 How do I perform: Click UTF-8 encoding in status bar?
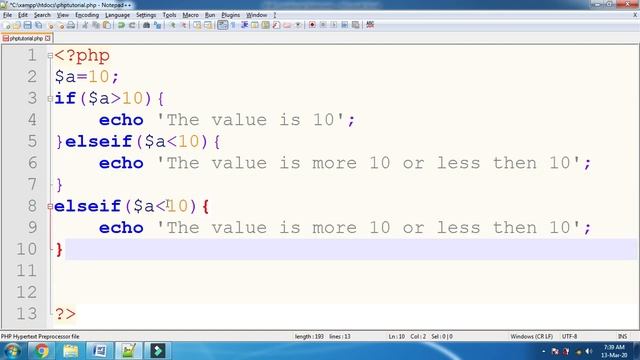pos(569,336)
